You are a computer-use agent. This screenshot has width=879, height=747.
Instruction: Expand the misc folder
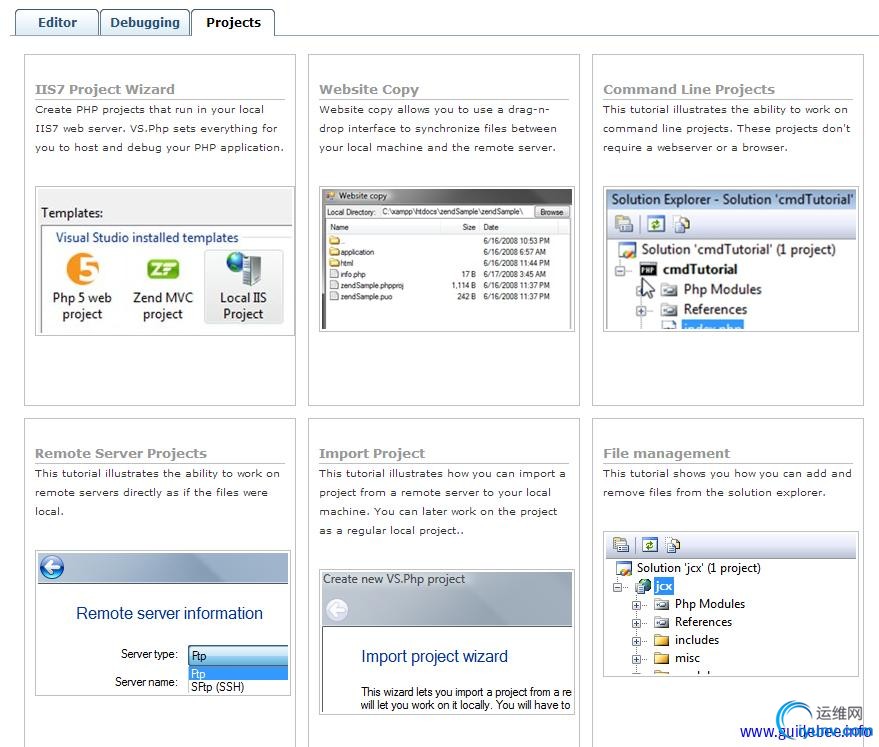(x=636, y=659)
